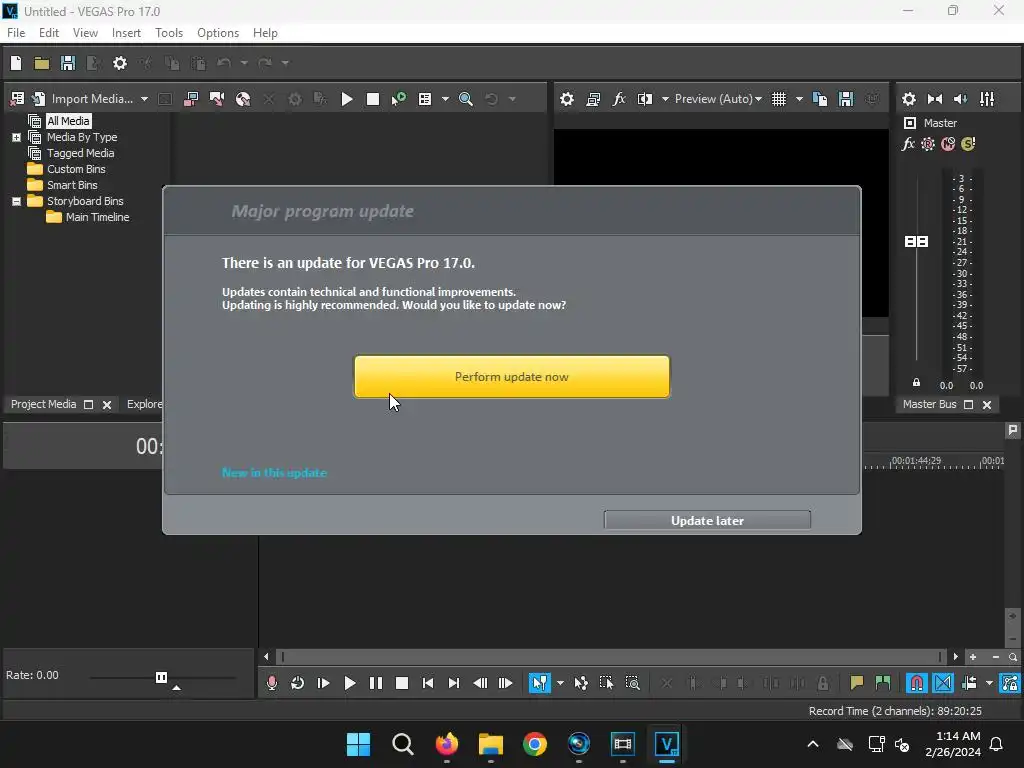This screenshot has width=1024, height=768.
Task: Open the edit tool dropdown arrow
Action: point(560,683)
